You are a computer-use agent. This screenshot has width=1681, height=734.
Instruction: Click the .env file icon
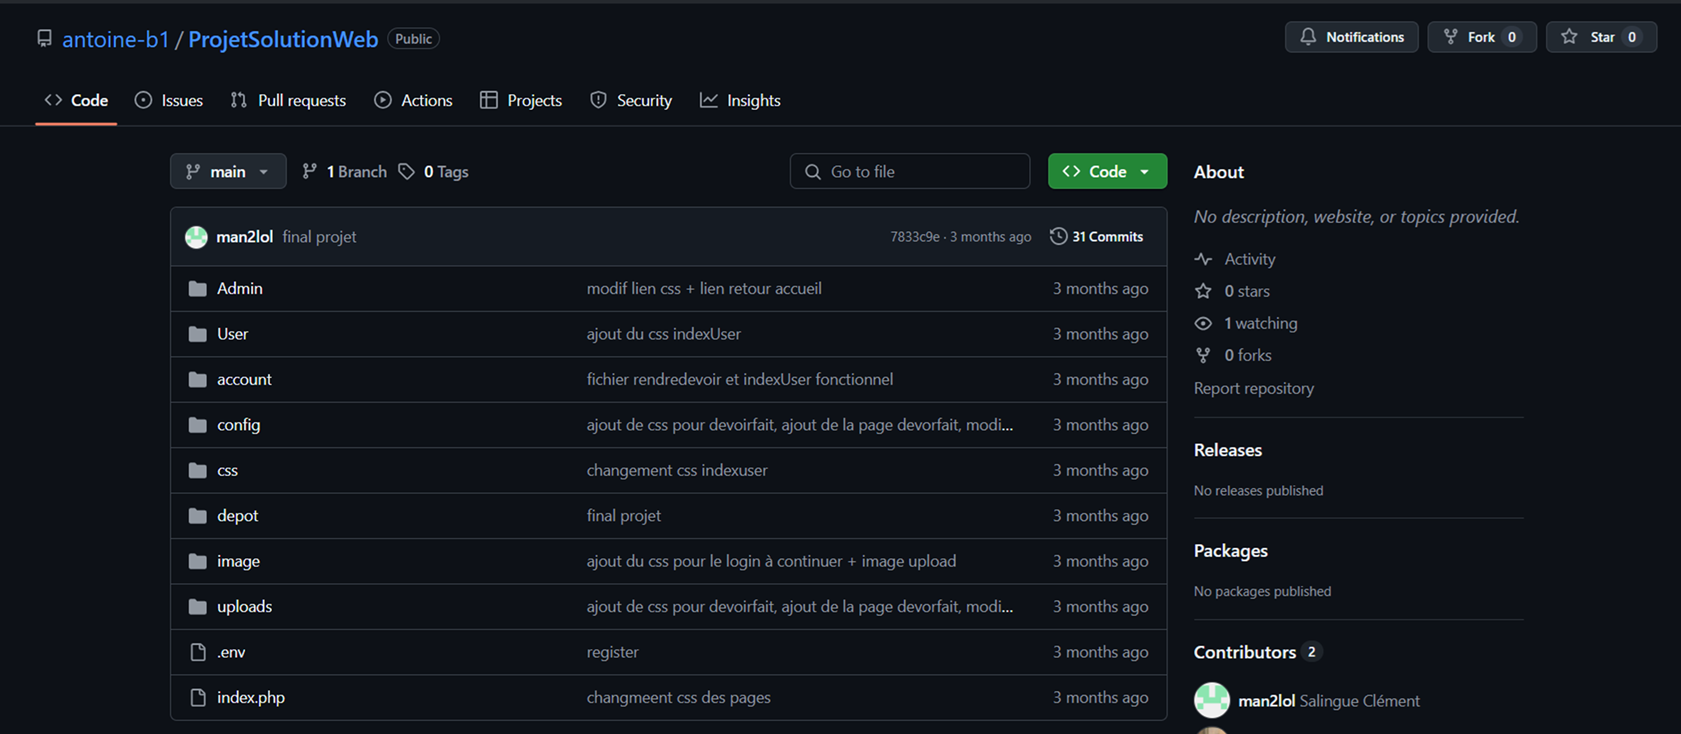point(198,652)
